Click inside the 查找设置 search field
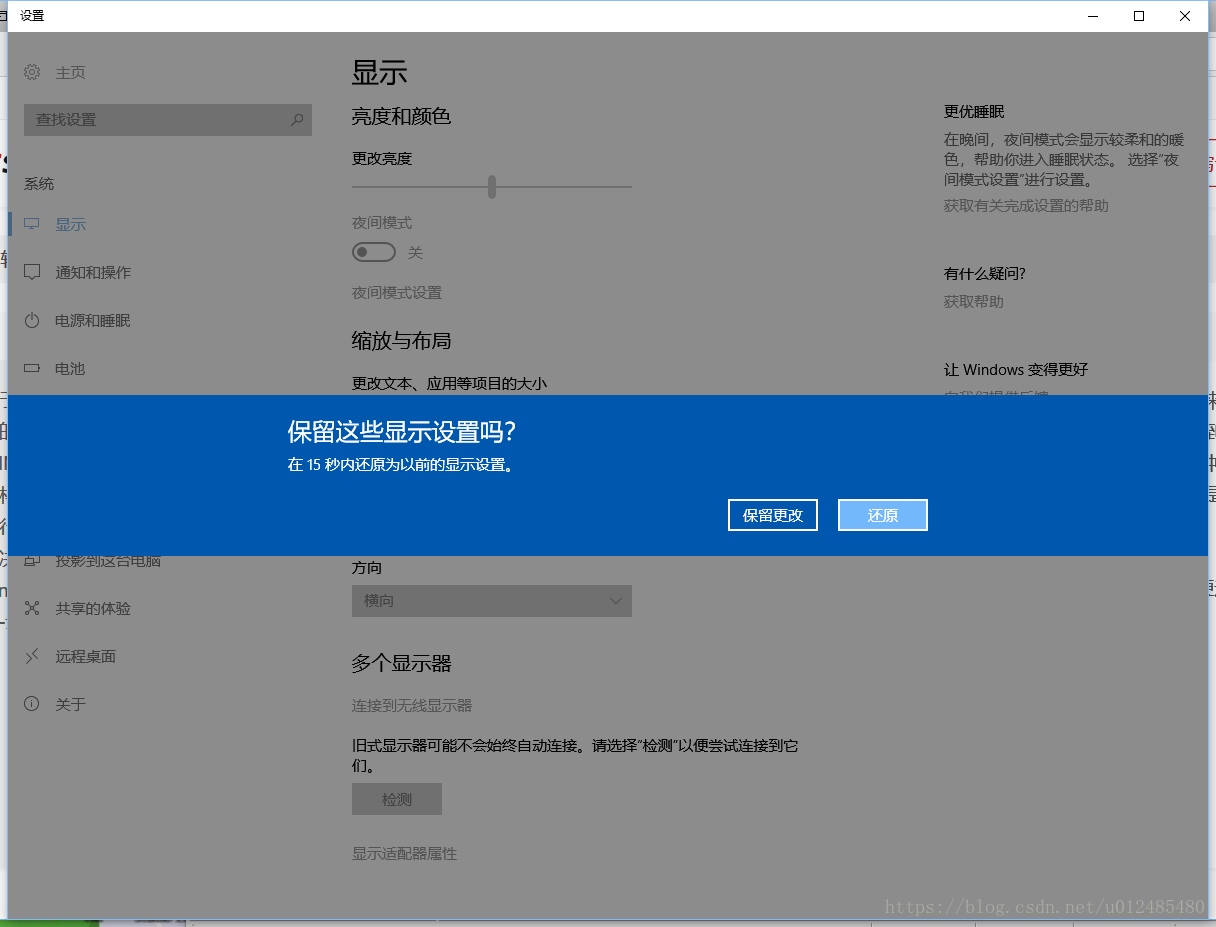Viewport: 1216px width, 927px height. tap(160, 119)
